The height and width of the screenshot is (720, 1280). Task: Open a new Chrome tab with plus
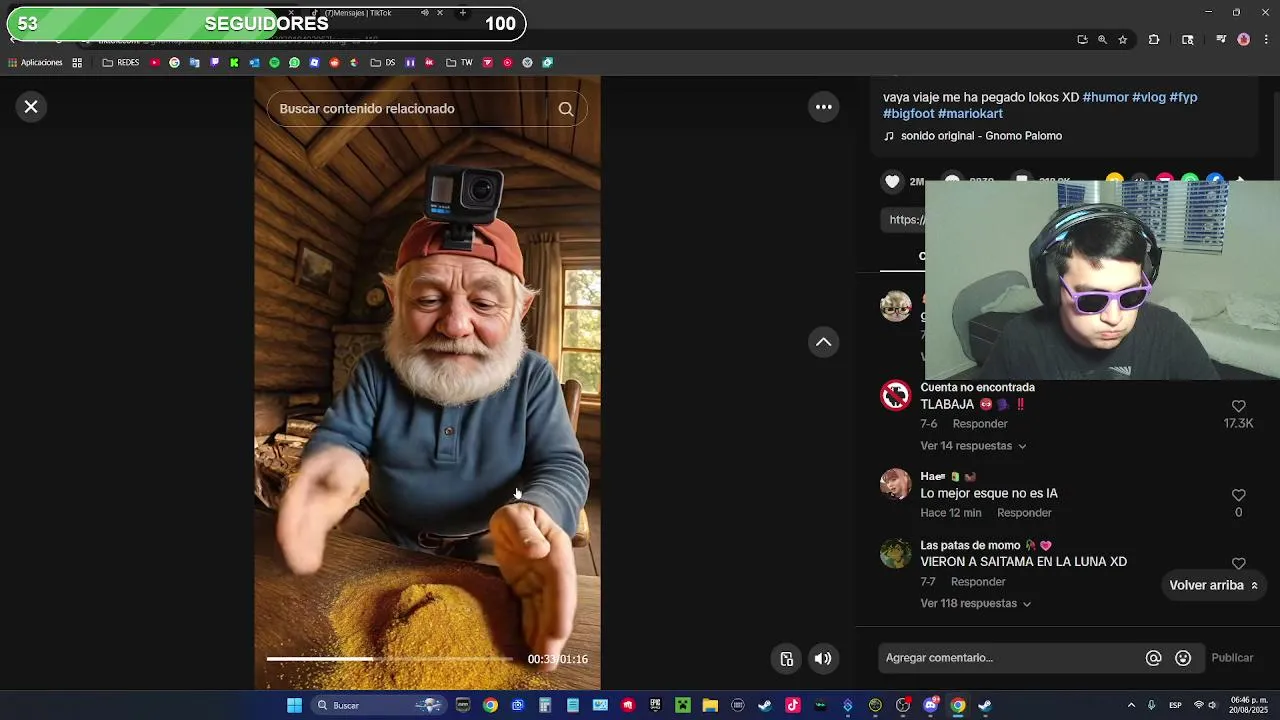(462, 13)
